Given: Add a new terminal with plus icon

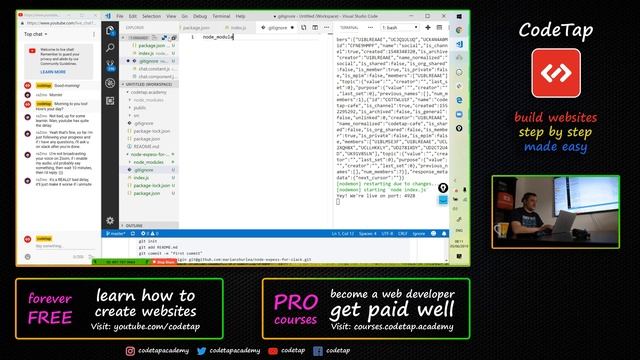Looking at the screenshot, I should pyautogui.click(x=428, y=27).
